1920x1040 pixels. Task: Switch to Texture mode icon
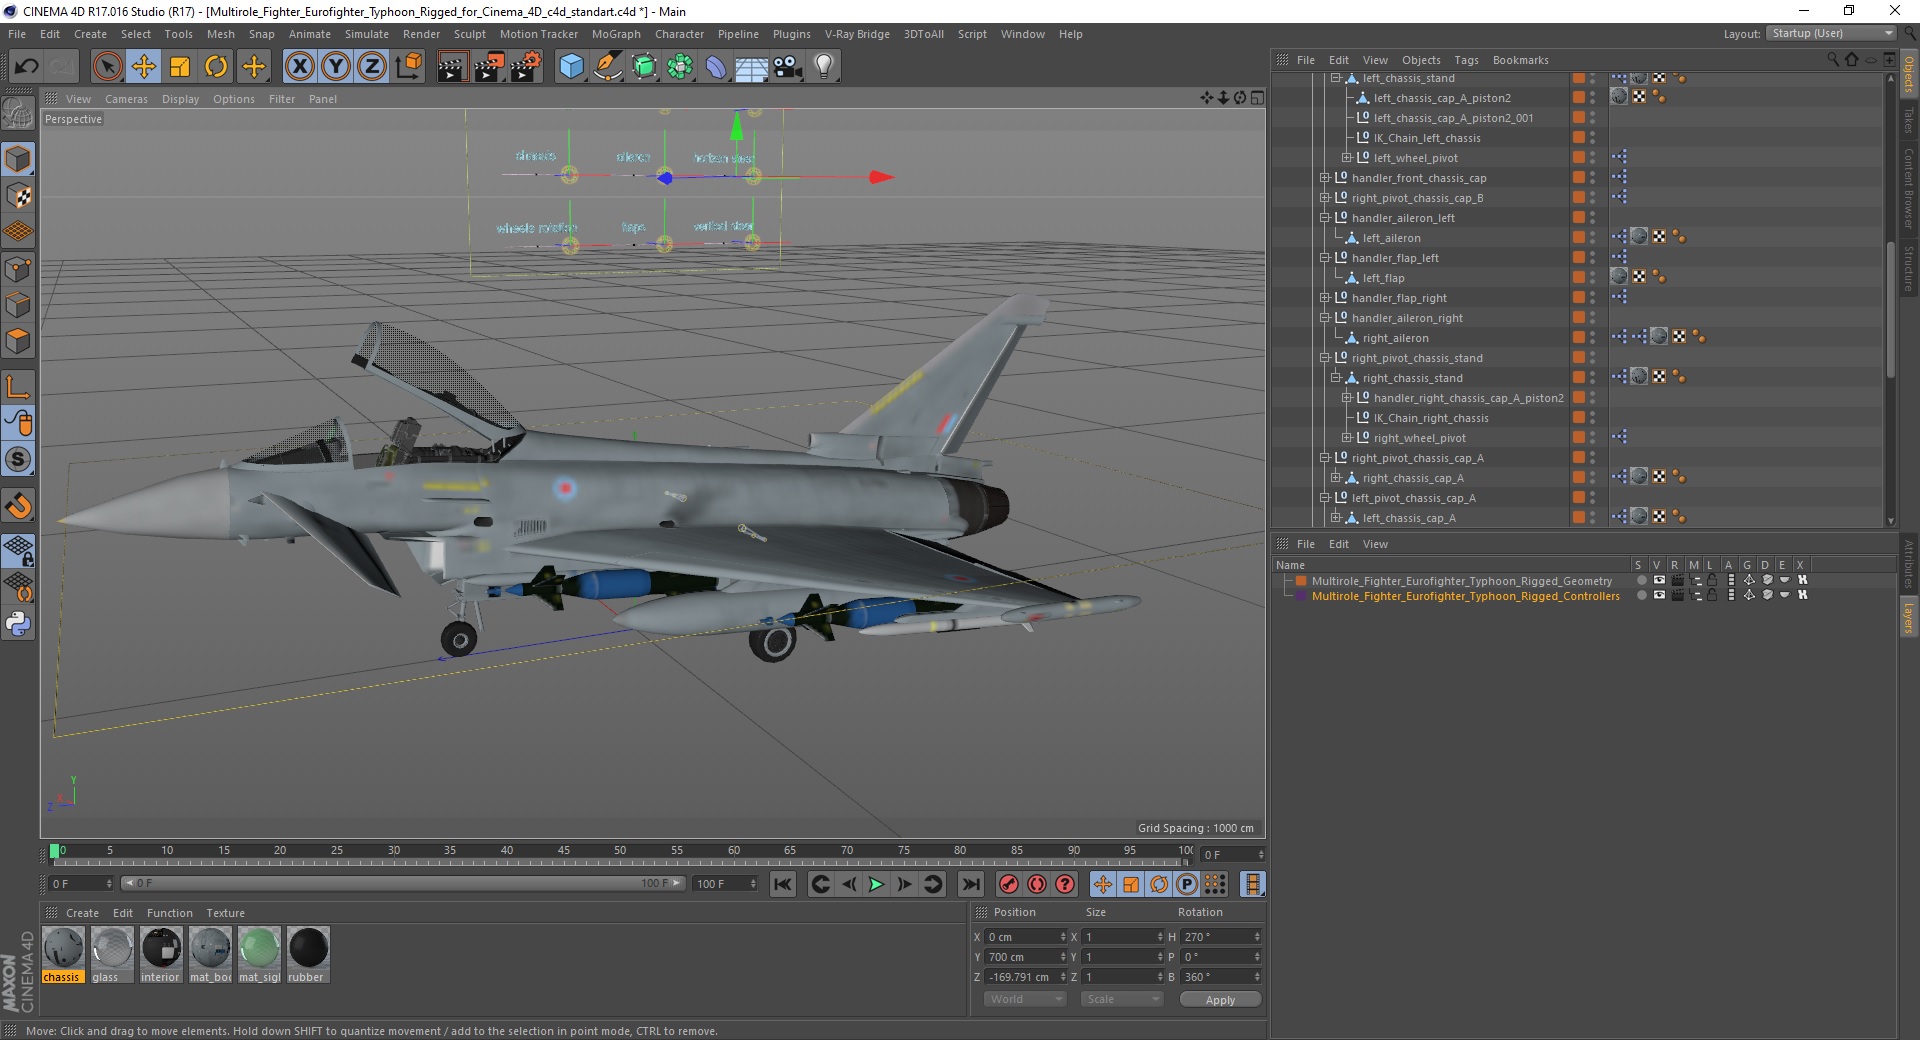click(18, 195)
